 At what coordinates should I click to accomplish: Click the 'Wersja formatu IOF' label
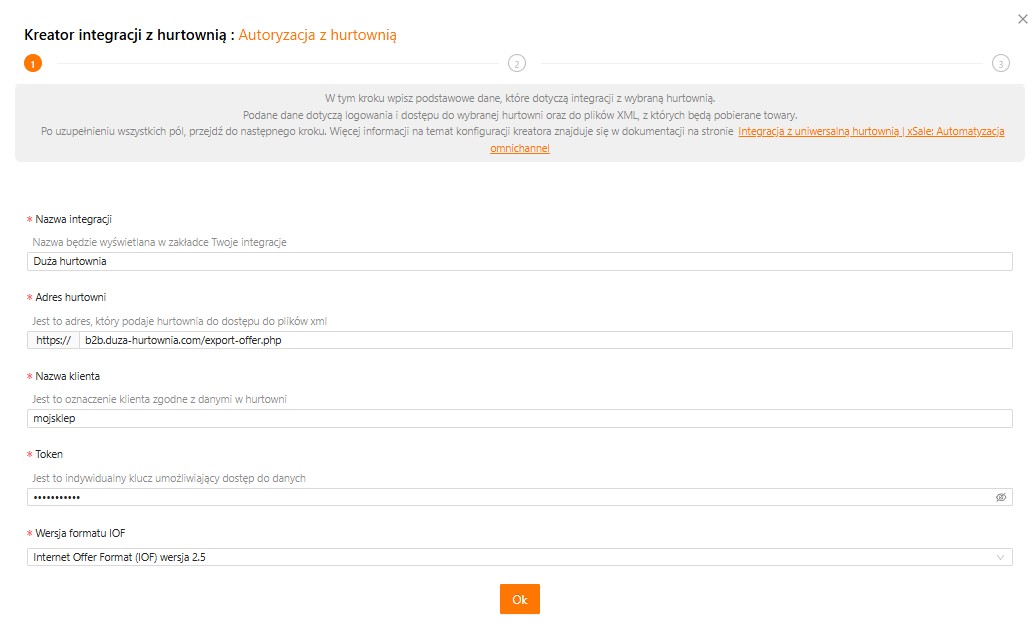point(81,533)
